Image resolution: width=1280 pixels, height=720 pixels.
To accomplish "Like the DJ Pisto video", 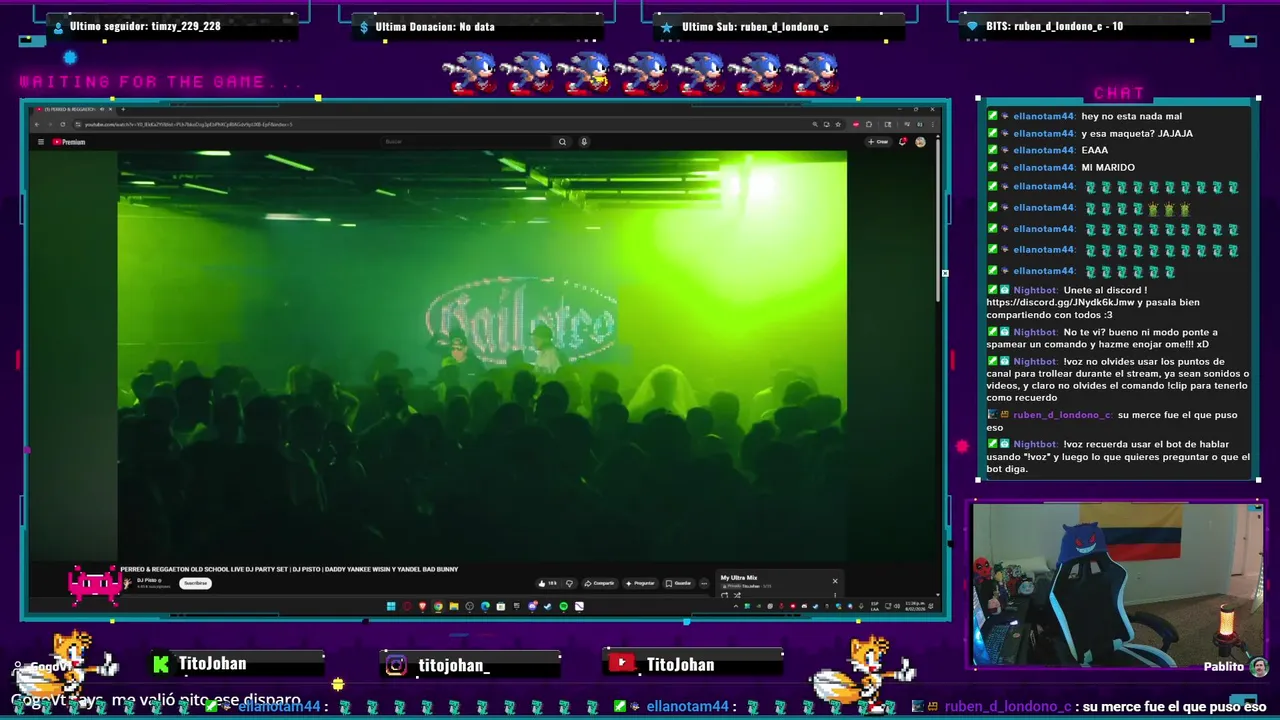I will point(547,583).
